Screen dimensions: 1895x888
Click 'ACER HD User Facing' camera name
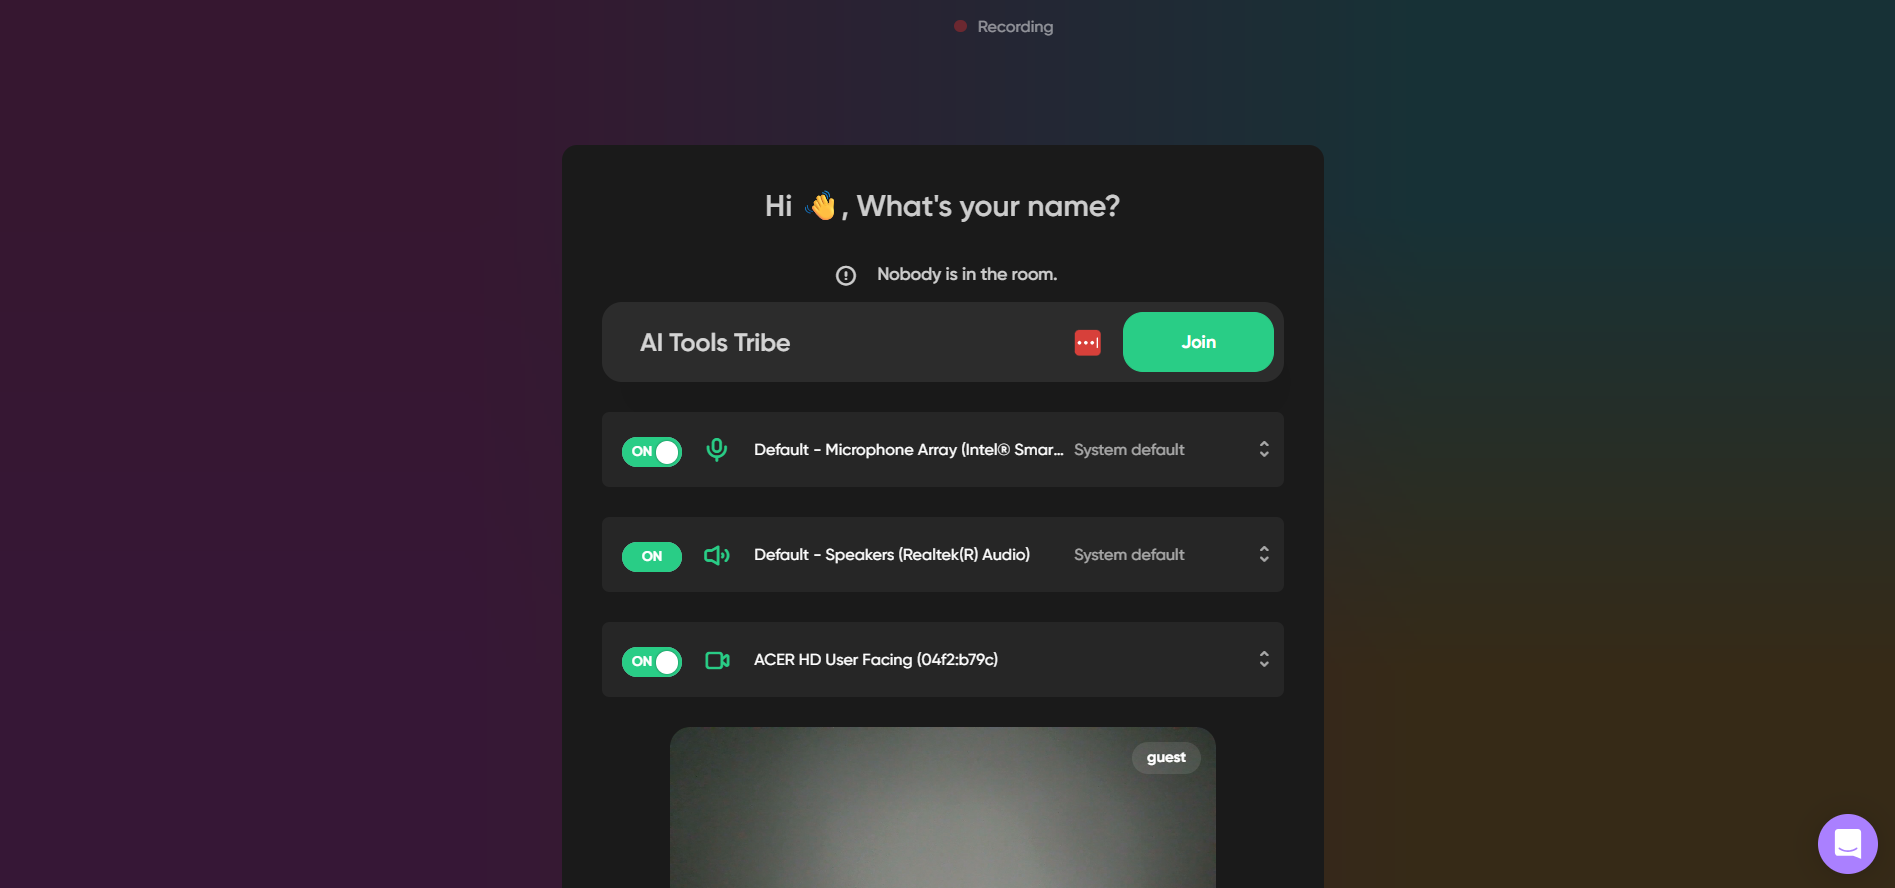tap(876, 660)
